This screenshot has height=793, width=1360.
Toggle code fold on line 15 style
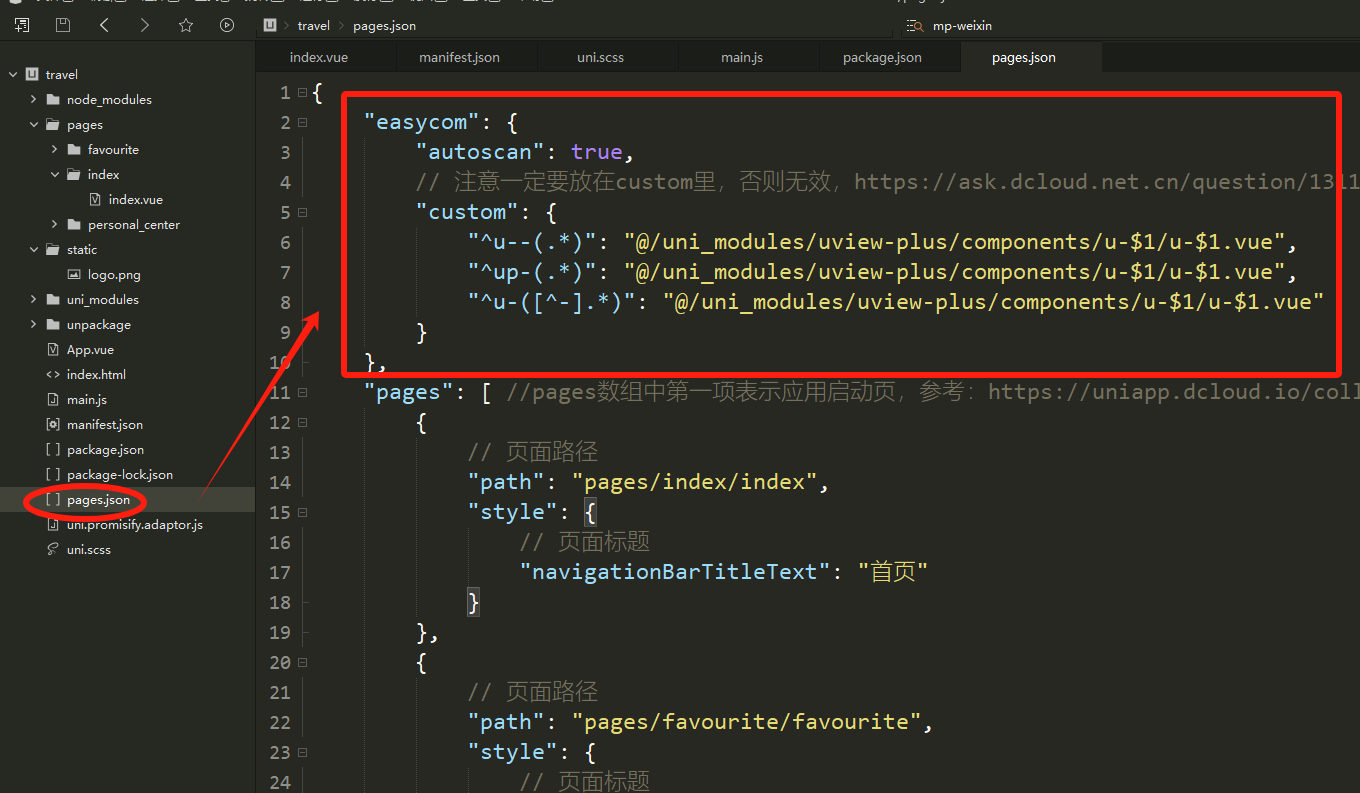click(302, 513)
